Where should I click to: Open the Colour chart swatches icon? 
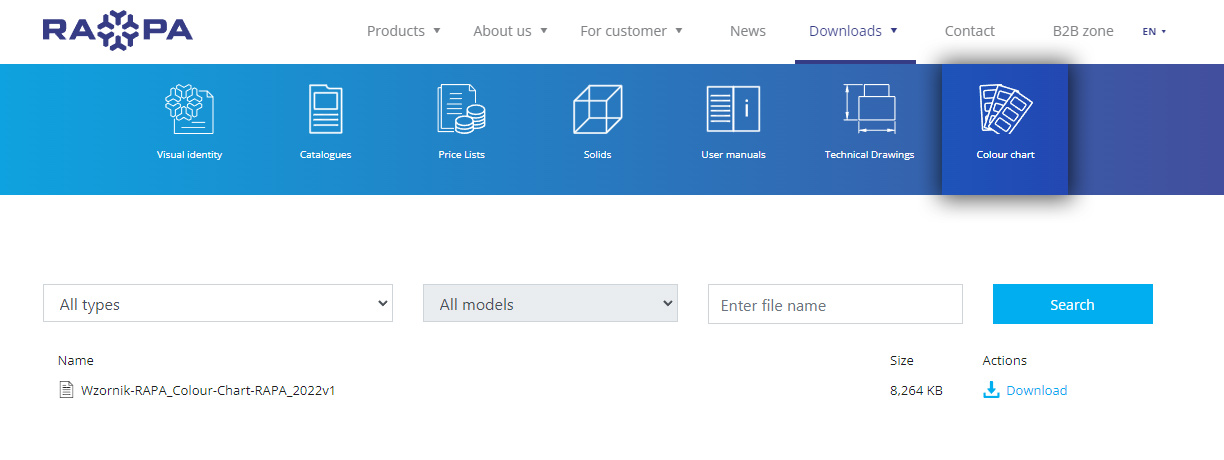click(x=1005, y=108)
